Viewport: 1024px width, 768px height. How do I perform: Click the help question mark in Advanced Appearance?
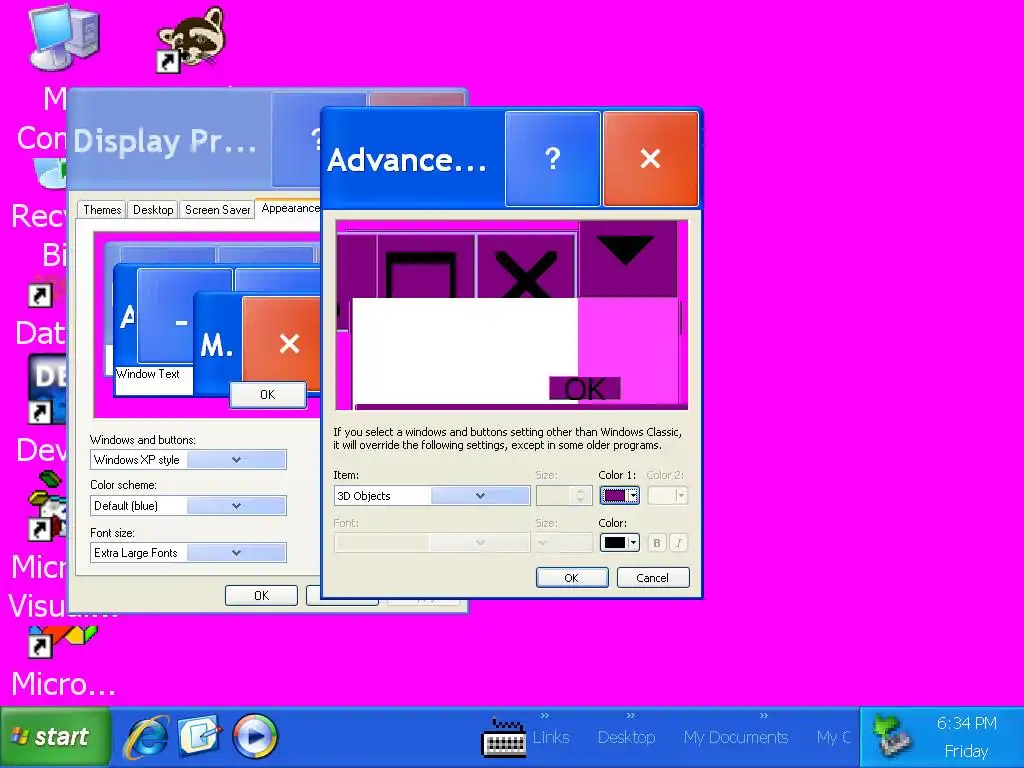(552, 159)
